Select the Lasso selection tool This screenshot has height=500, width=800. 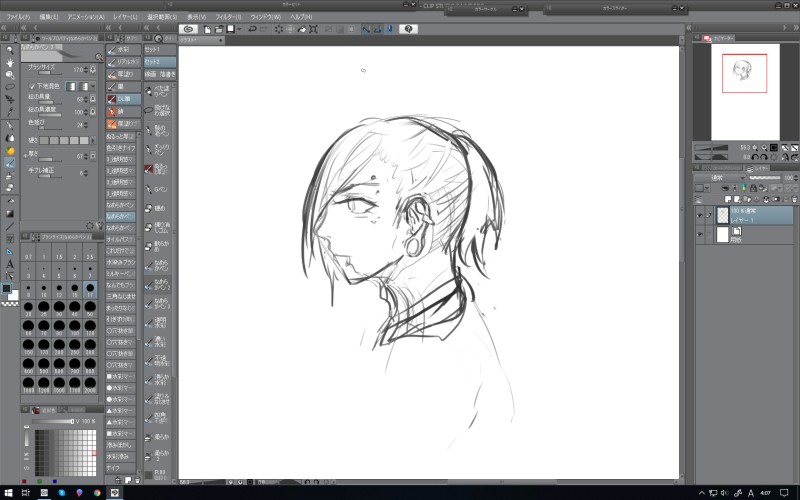(x=10, y=87)
